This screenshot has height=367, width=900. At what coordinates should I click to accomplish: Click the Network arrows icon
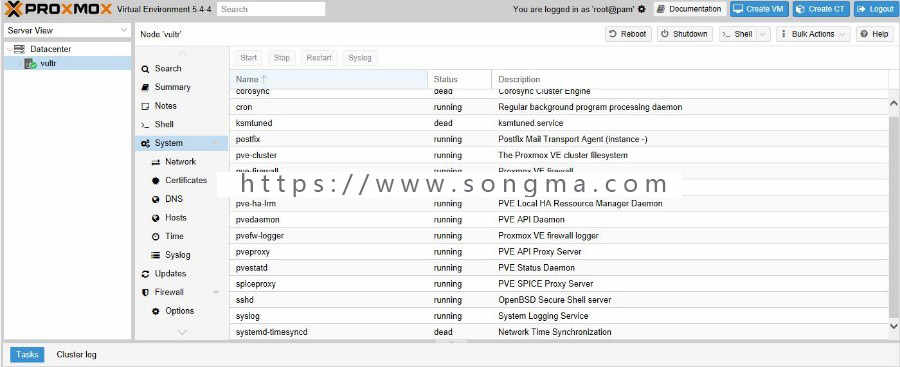[x=155, y=163]
